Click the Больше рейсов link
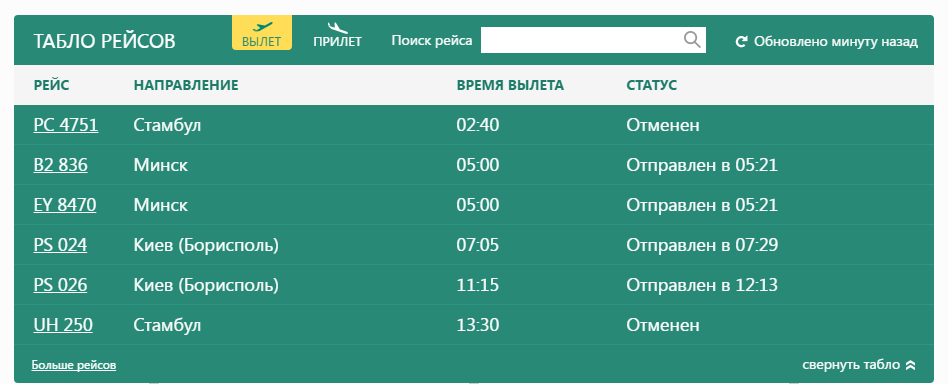This screenshot has width=948, height=384. click(74, 365)
